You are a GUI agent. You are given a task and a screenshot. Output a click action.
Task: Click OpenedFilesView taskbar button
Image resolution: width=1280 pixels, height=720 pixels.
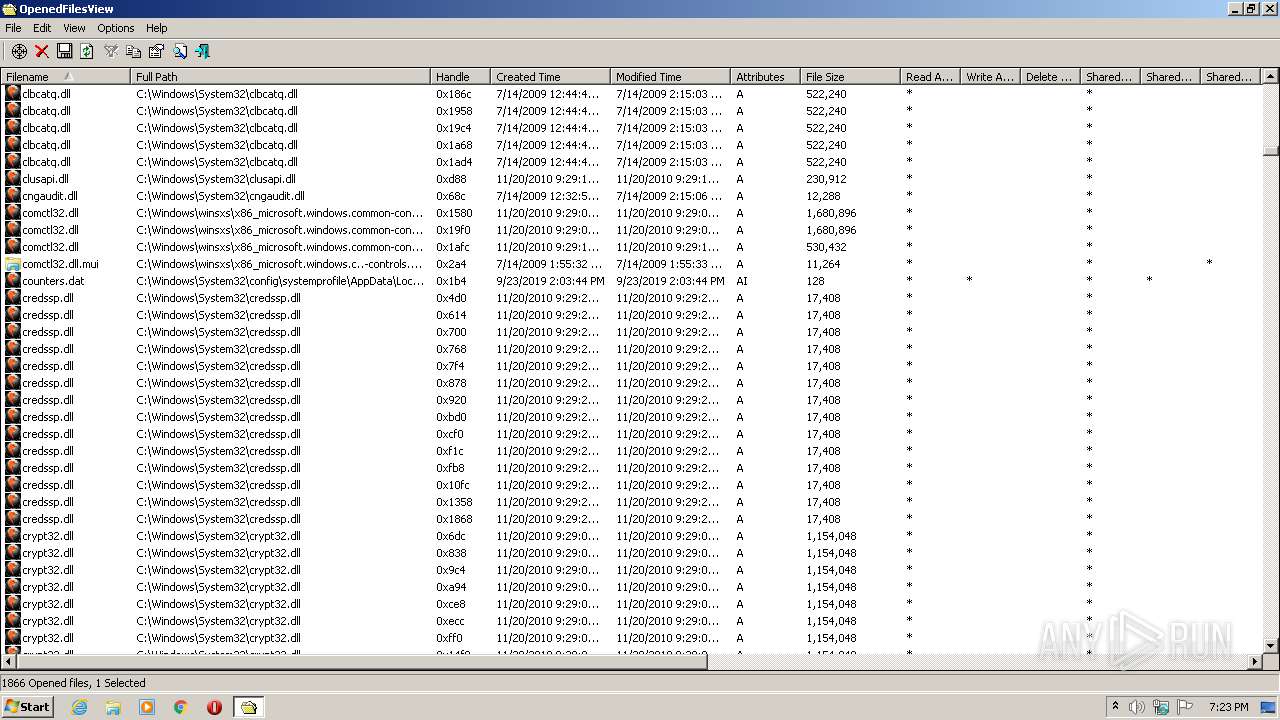(249, 707)
